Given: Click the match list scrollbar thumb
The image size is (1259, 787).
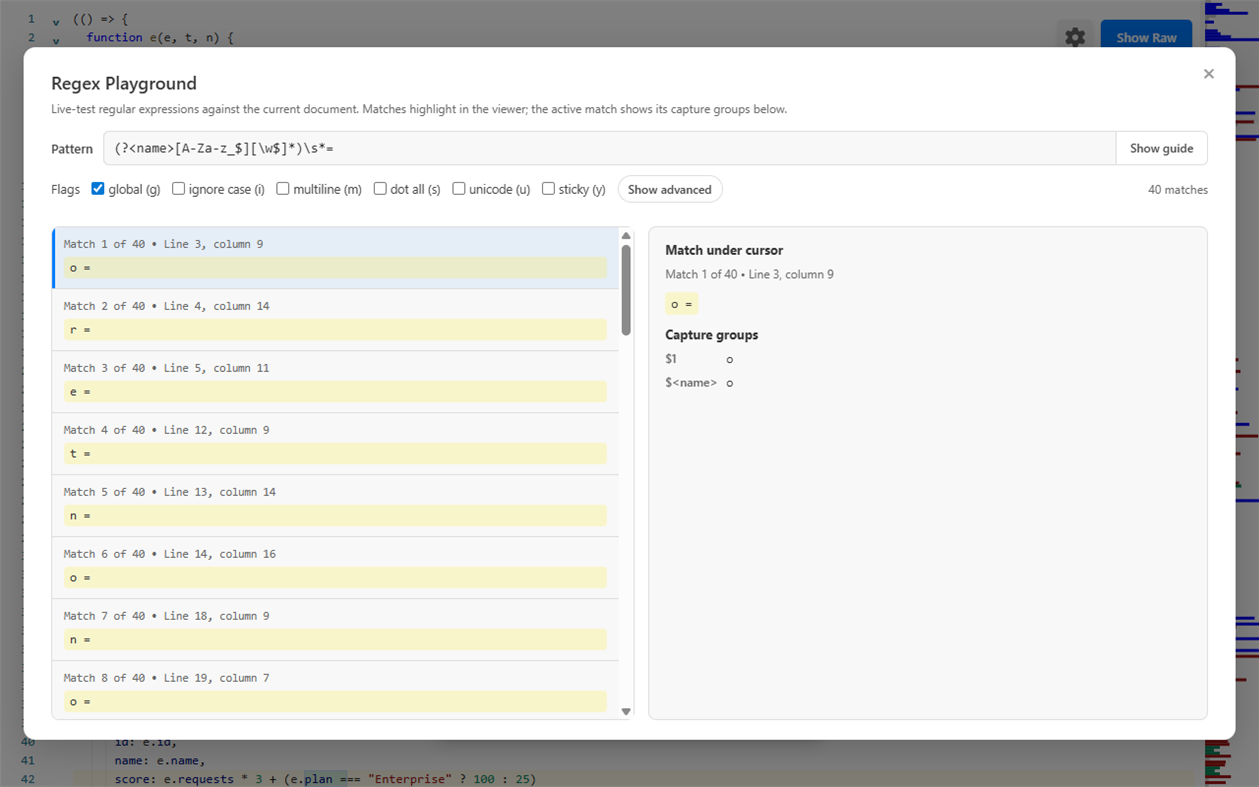Looking at the screenshot, I should click(x=626, y=290).
